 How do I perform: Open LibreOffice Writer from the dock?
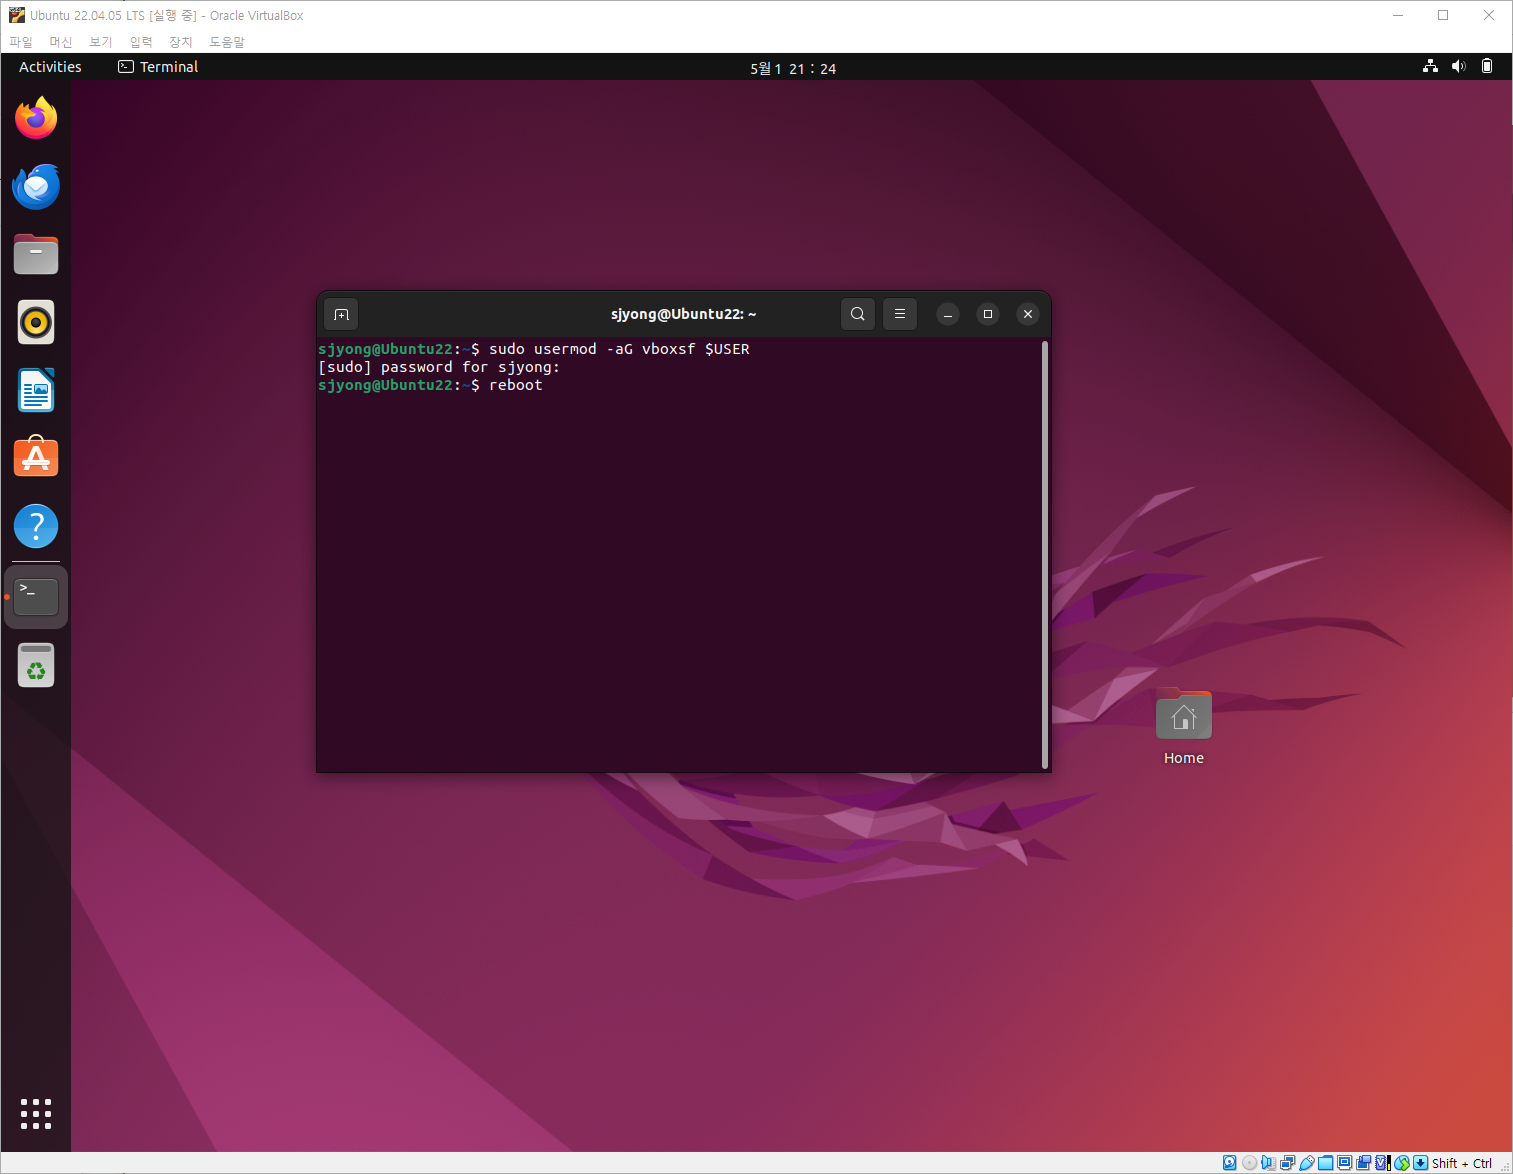pyautogui.click(x=36, y=390)
